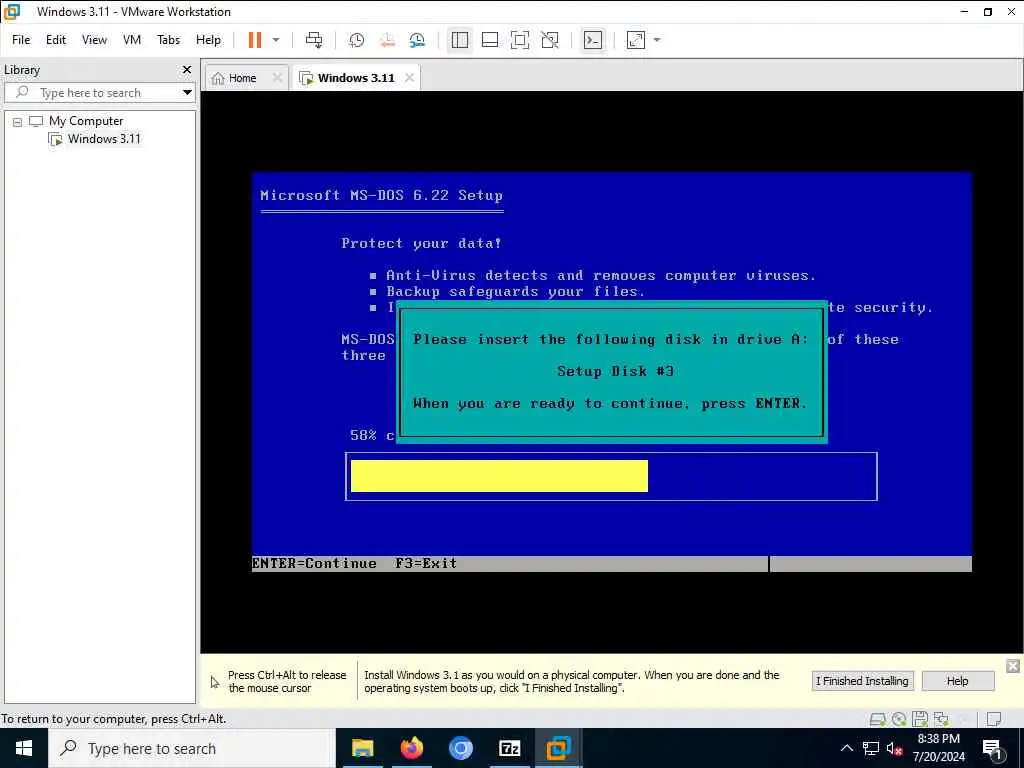Click the muted volume tray icon
The image size is (1024, 768).
coord(895,748)
